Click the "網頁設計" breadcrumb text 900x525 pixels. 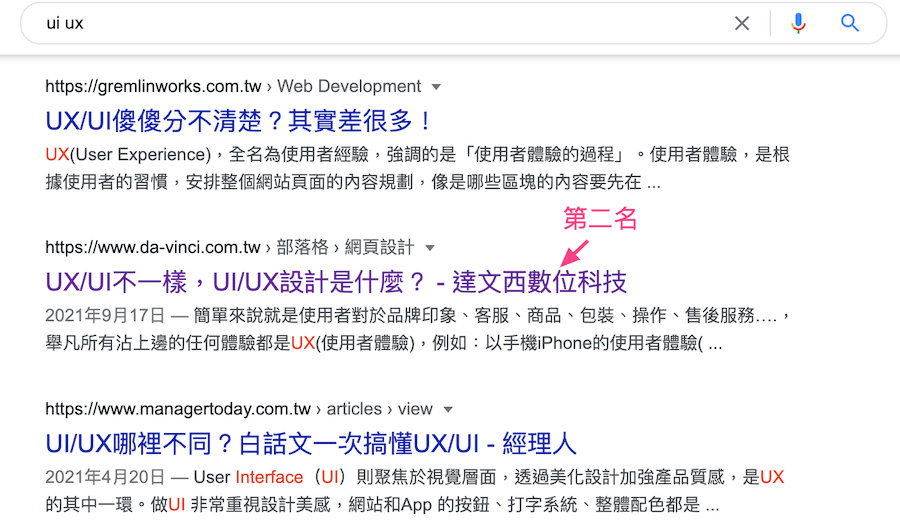tap(379, 248)
